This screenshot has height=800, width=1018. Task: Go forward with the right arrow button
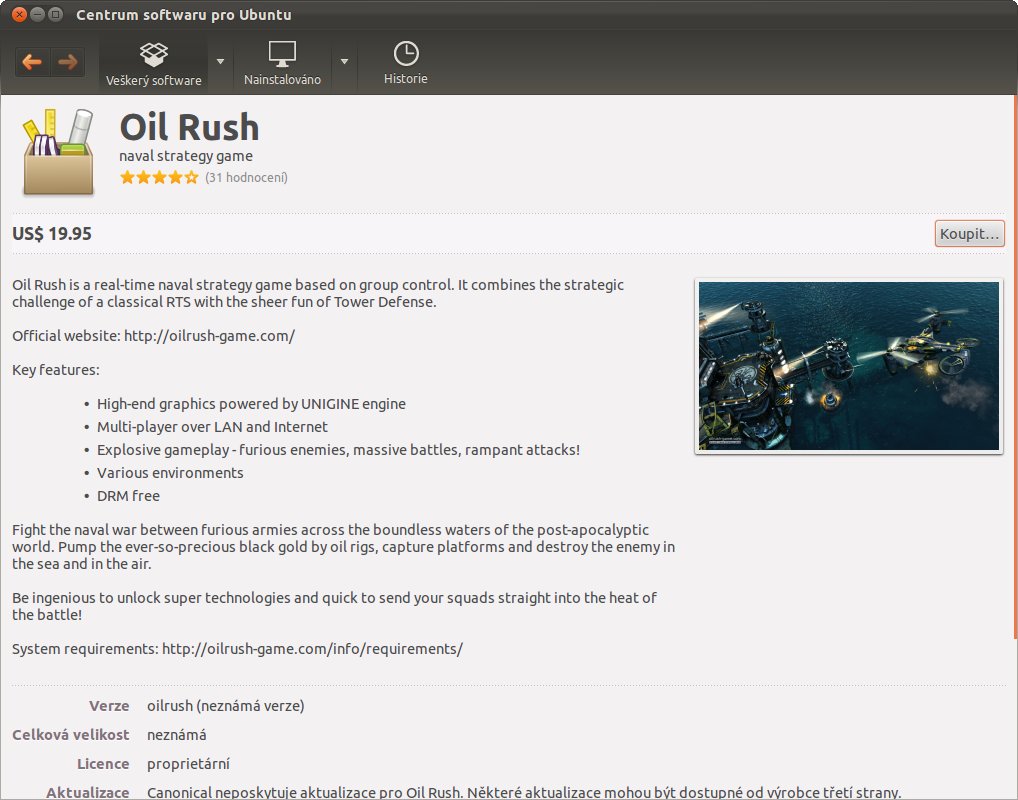[x=68, y=62]
